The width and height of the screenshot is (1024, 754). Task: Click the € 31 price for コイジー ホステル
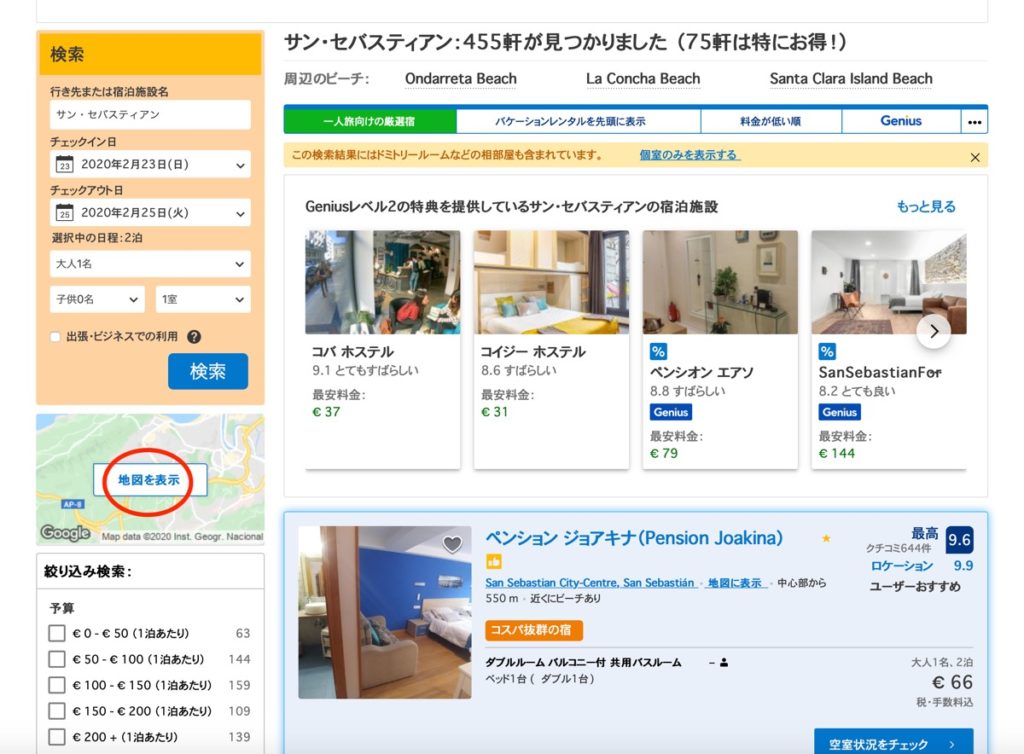[494, 412]
